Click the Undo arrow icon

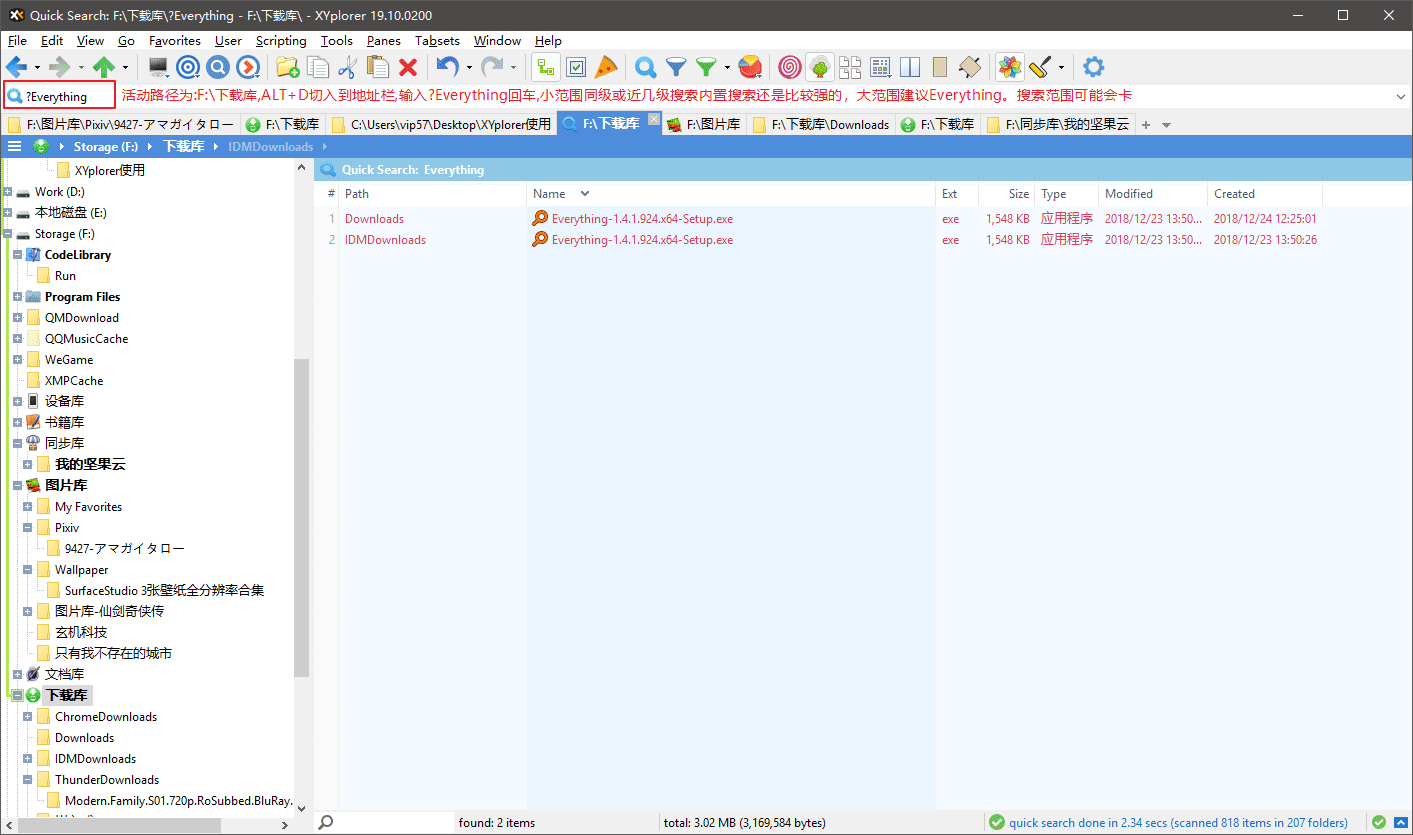tap(447, 67)
